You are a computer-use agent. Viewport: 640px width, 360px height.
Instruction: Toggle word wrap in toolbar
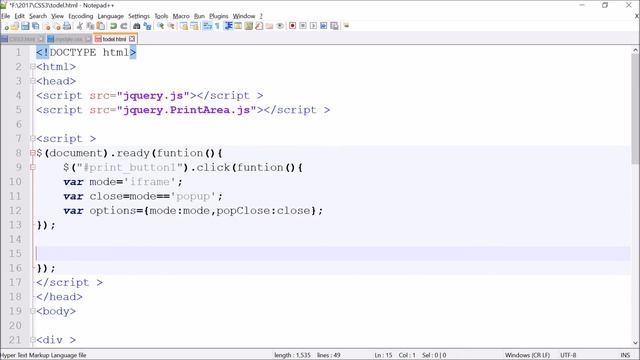tap(207, 26)
